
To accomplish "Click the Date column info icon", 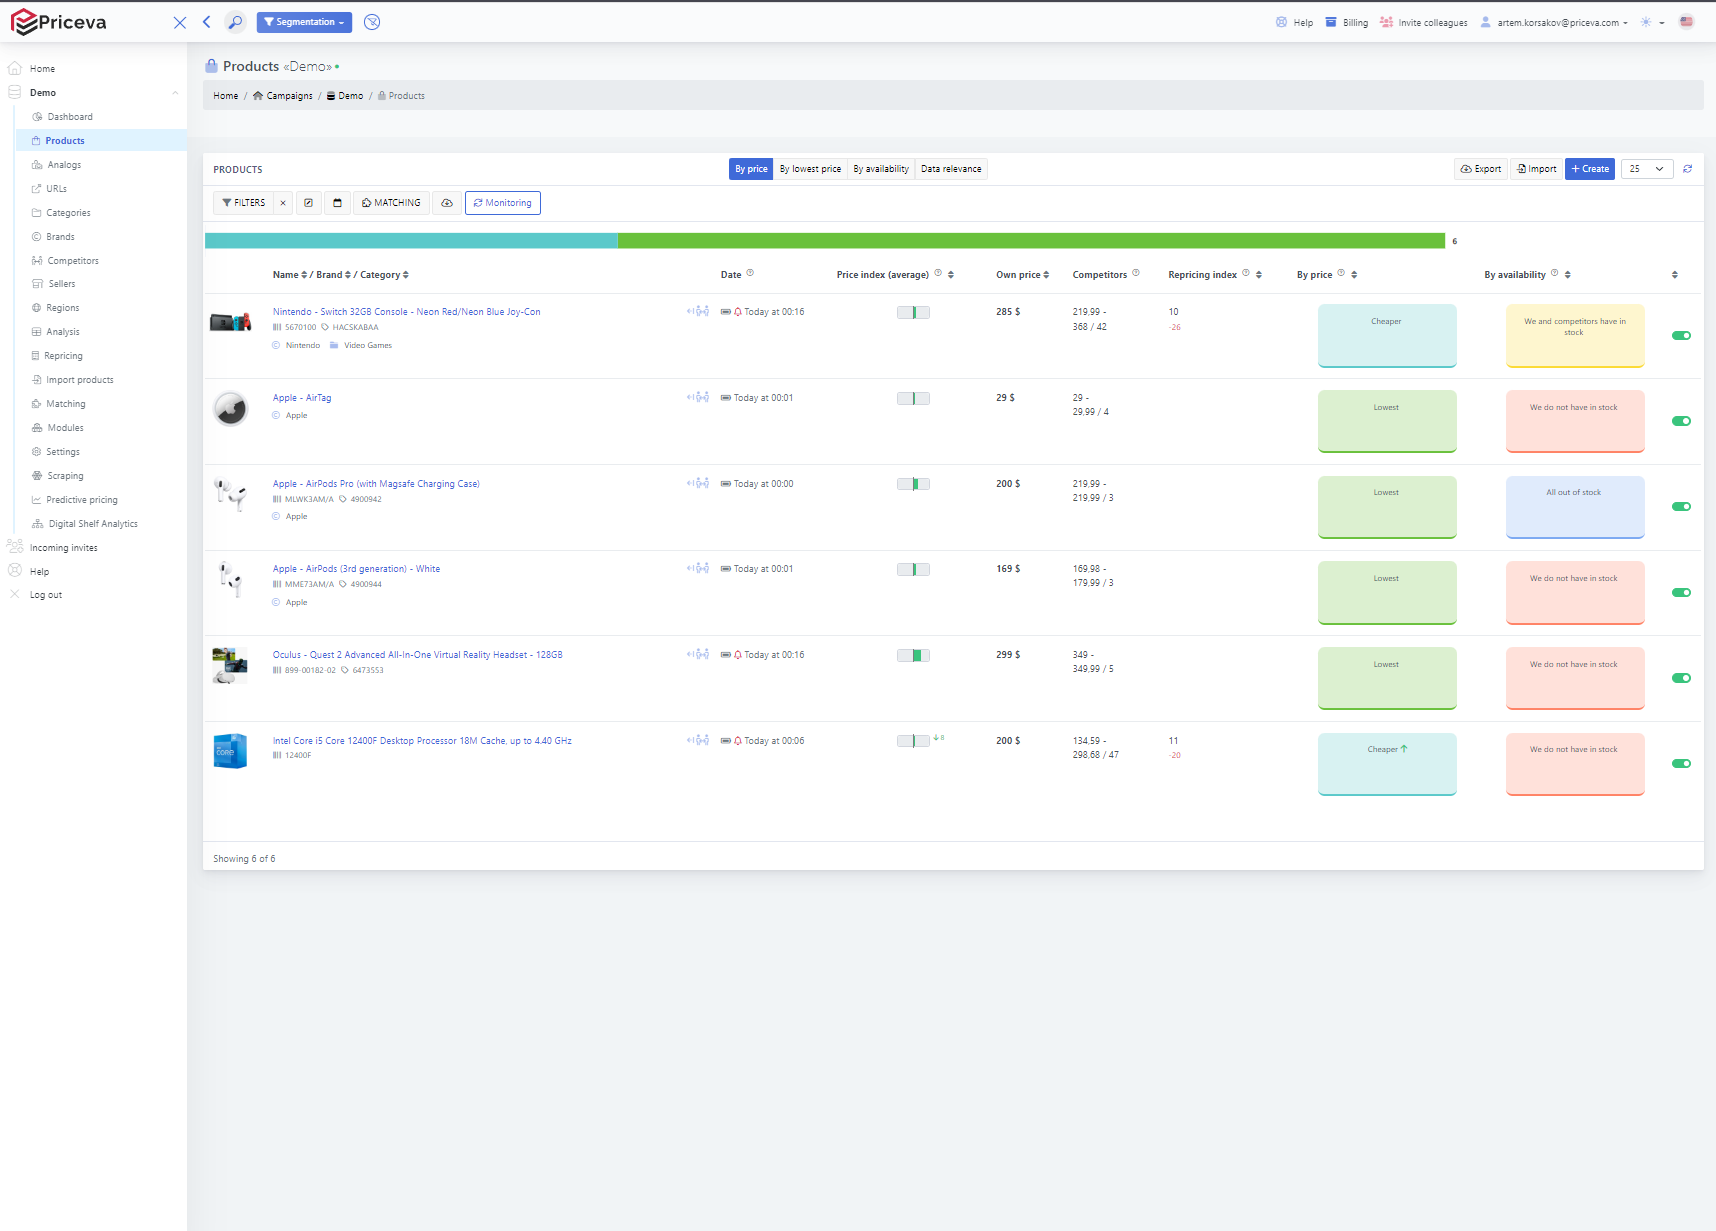I will pyautogui.click(x=750, y=273).
